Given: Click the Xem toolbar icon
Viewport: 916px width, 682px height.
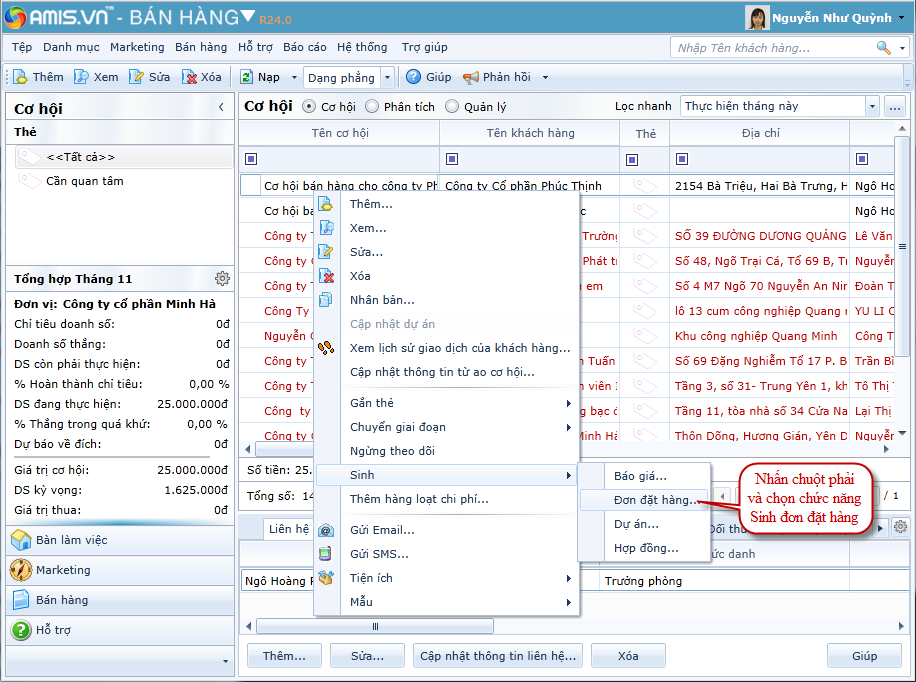Looking at the screenshot, I should (82, 77).
